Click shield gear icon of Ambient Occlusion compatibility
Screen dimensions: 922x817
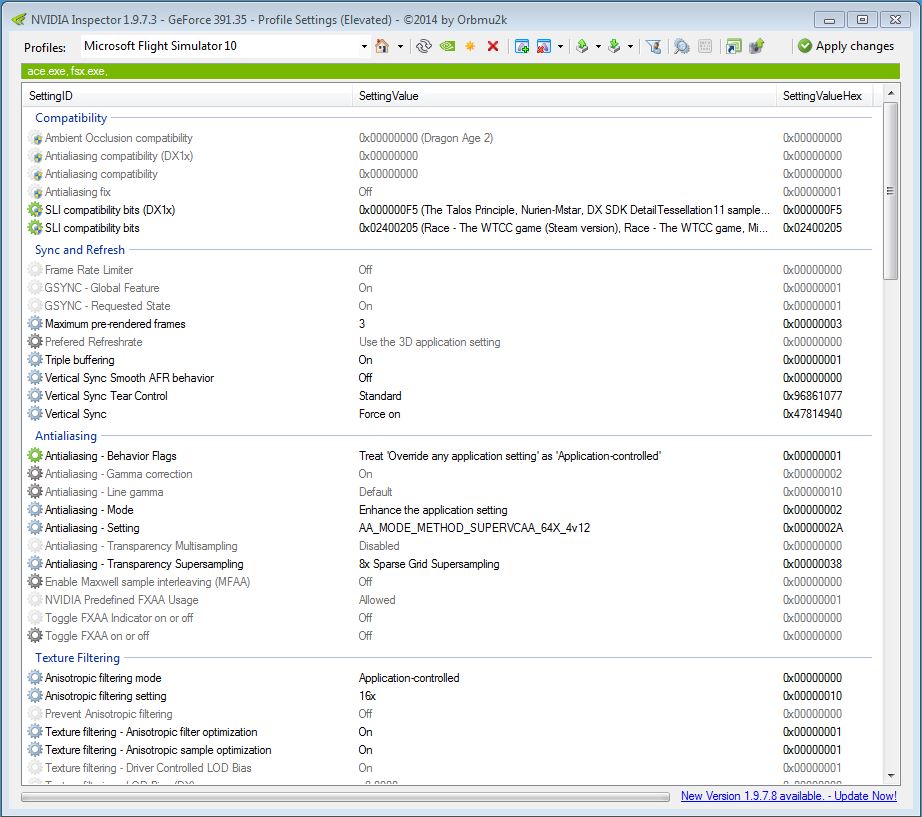click(x=35, y=138)
